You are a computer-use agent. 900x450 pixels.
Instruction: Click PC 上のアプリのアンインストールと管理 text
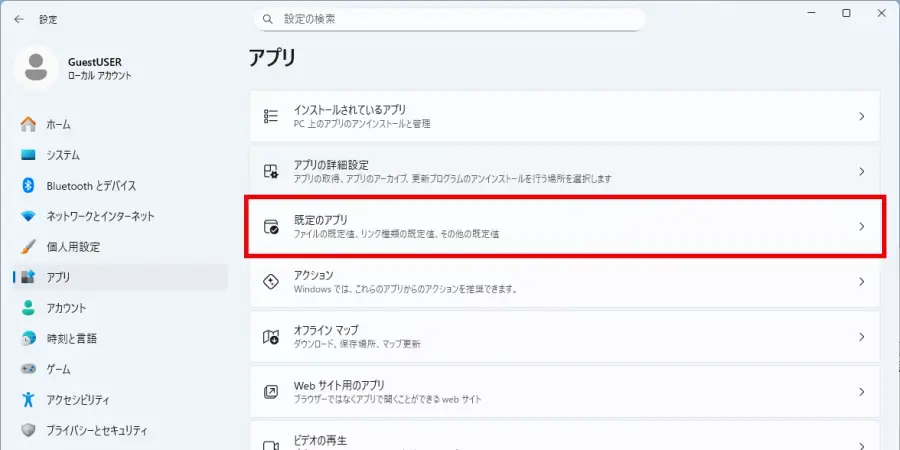[x=362, y=124]
